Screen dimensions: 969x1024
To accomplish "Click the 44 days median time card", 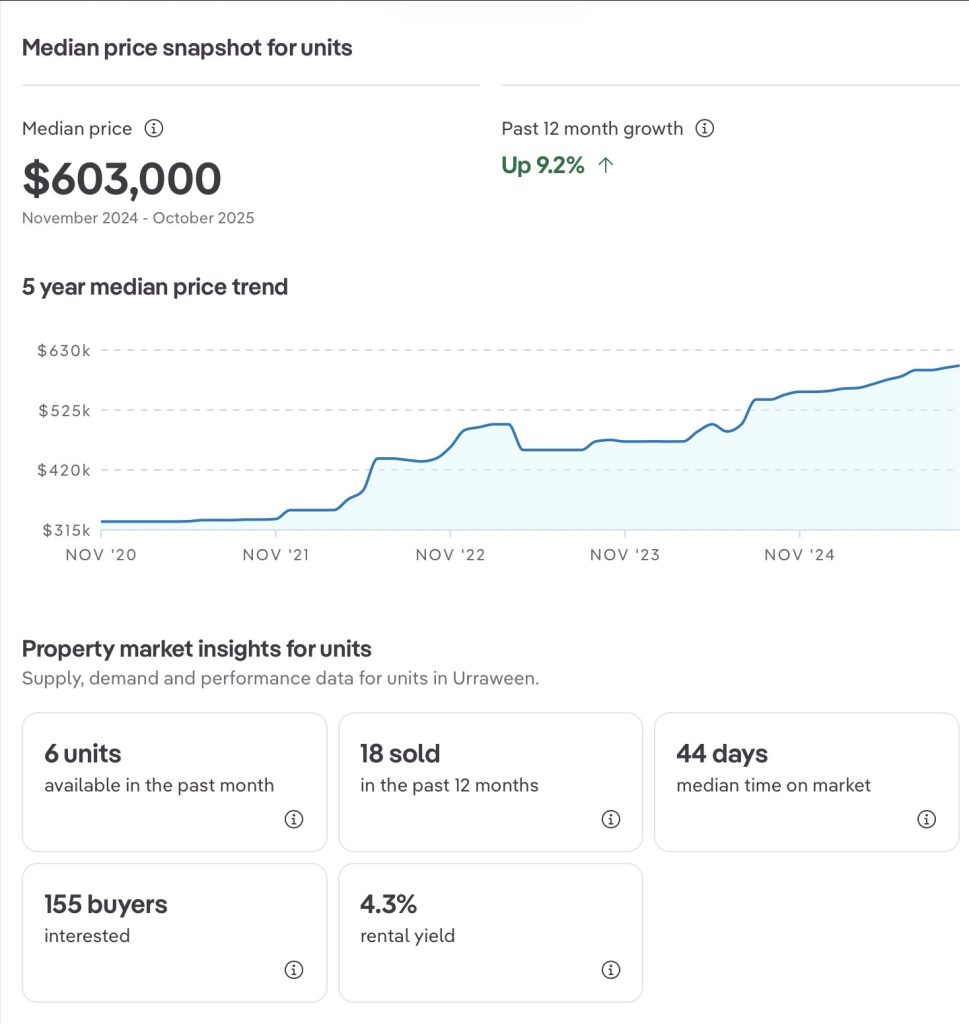I will point(806,782).
